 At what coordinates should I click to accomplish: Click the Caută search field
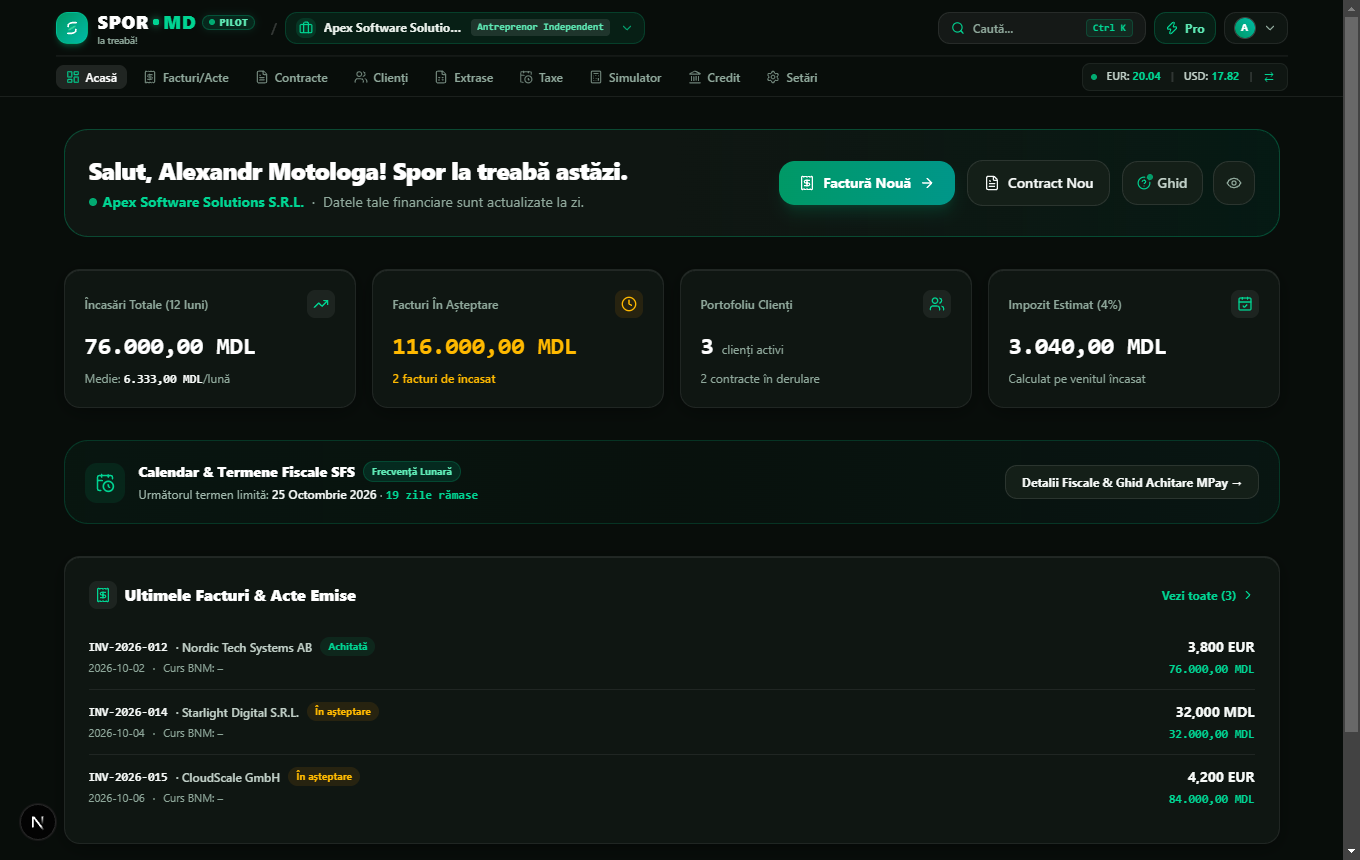pyautogui.click(x=1041, y=28)
